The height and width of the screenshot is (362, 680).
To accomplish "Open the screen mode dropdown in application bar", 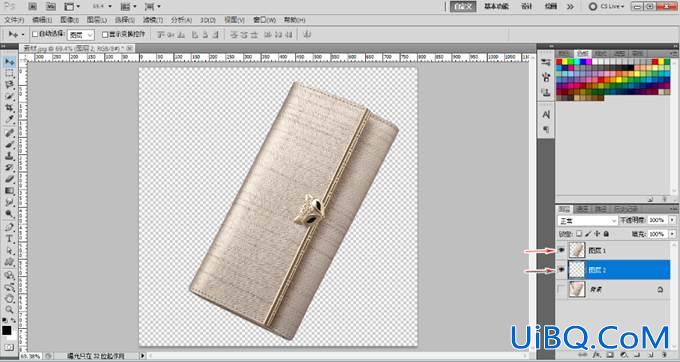I will point(152,7).
